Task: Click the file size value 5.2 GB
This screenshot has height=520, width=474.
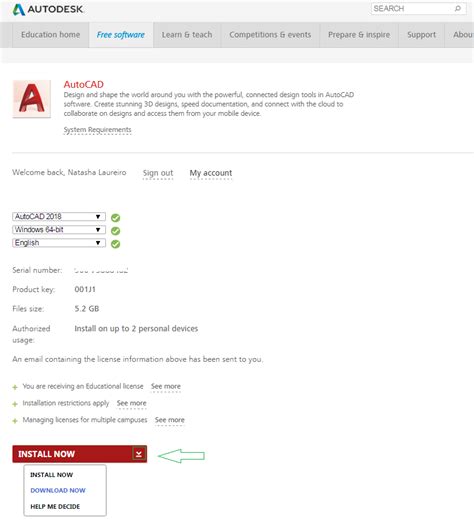Action: coord(87,309)
